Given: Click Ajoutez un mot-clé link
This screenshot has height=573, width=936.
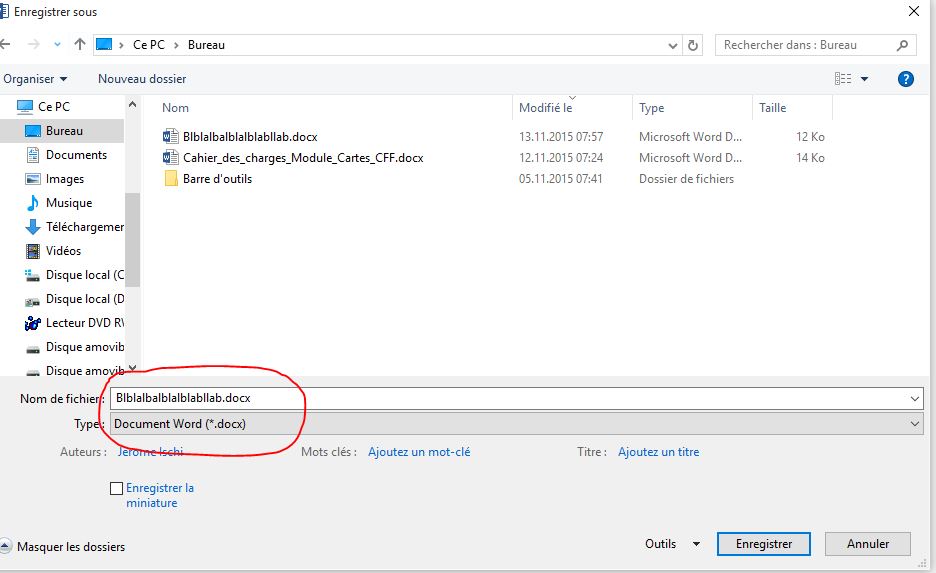Looking at the screenshot, I should 419,452.
